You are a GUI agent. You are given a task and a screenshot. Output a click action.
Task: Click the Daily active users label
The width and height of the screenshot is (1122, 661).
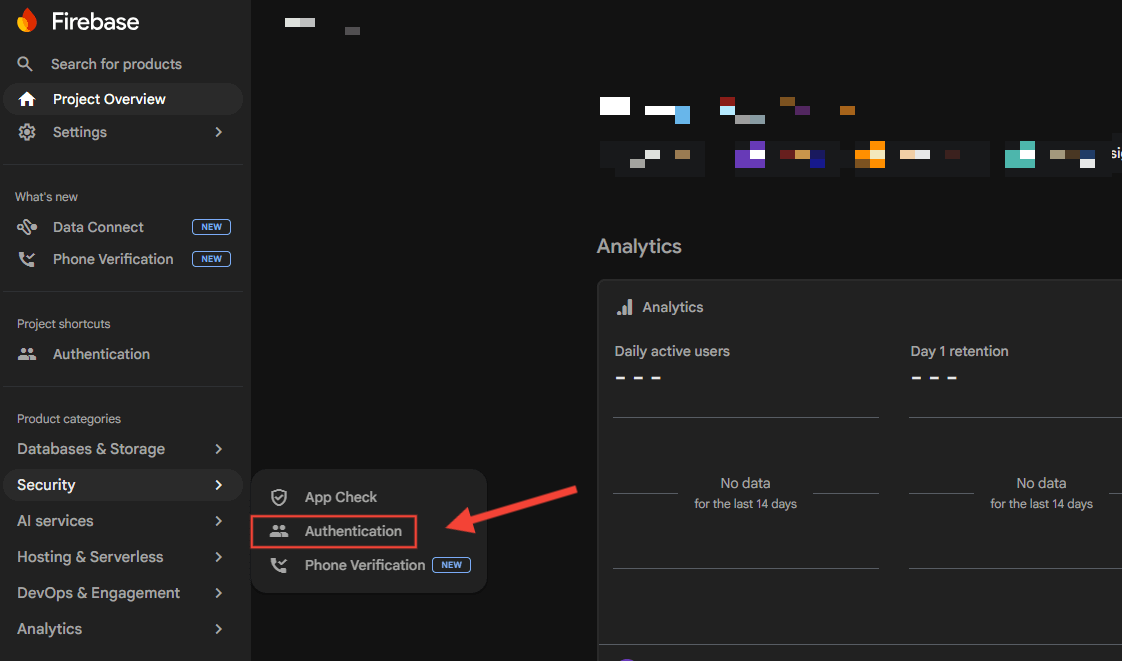point(672,351)
